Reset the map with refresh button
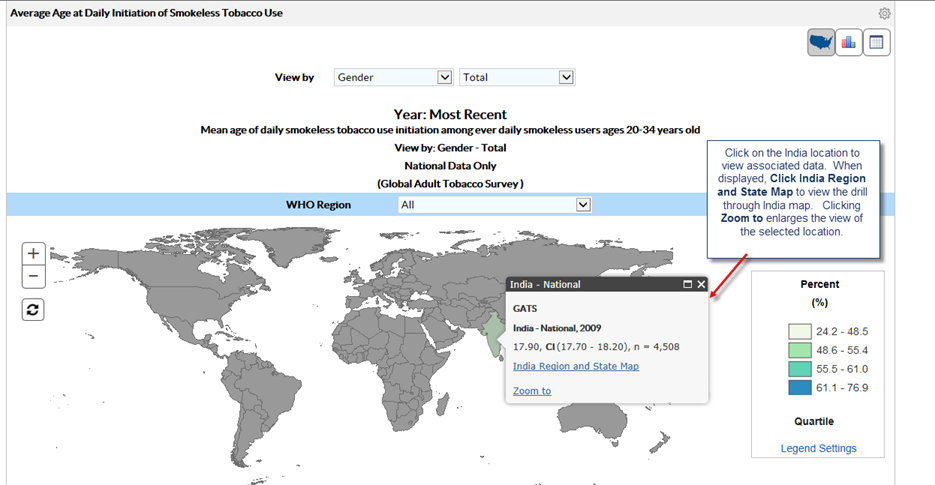 point(33,309)
